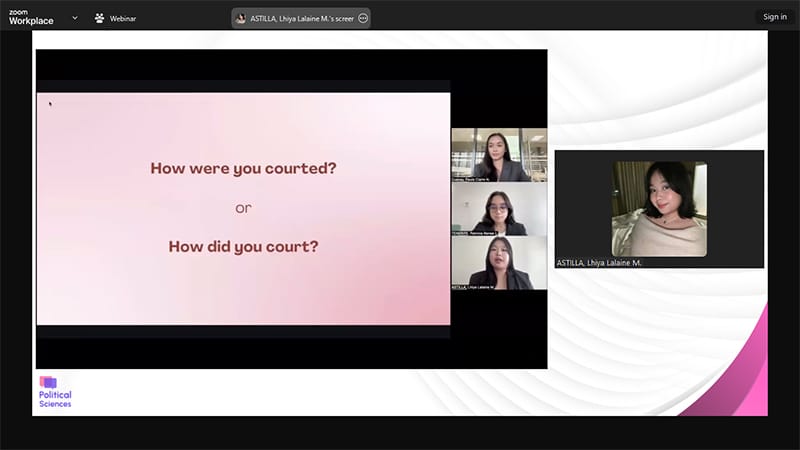This screenshot has width=800, height=450.
Task: Click the word "or" on the slide
Action: [x=243, y=208]
